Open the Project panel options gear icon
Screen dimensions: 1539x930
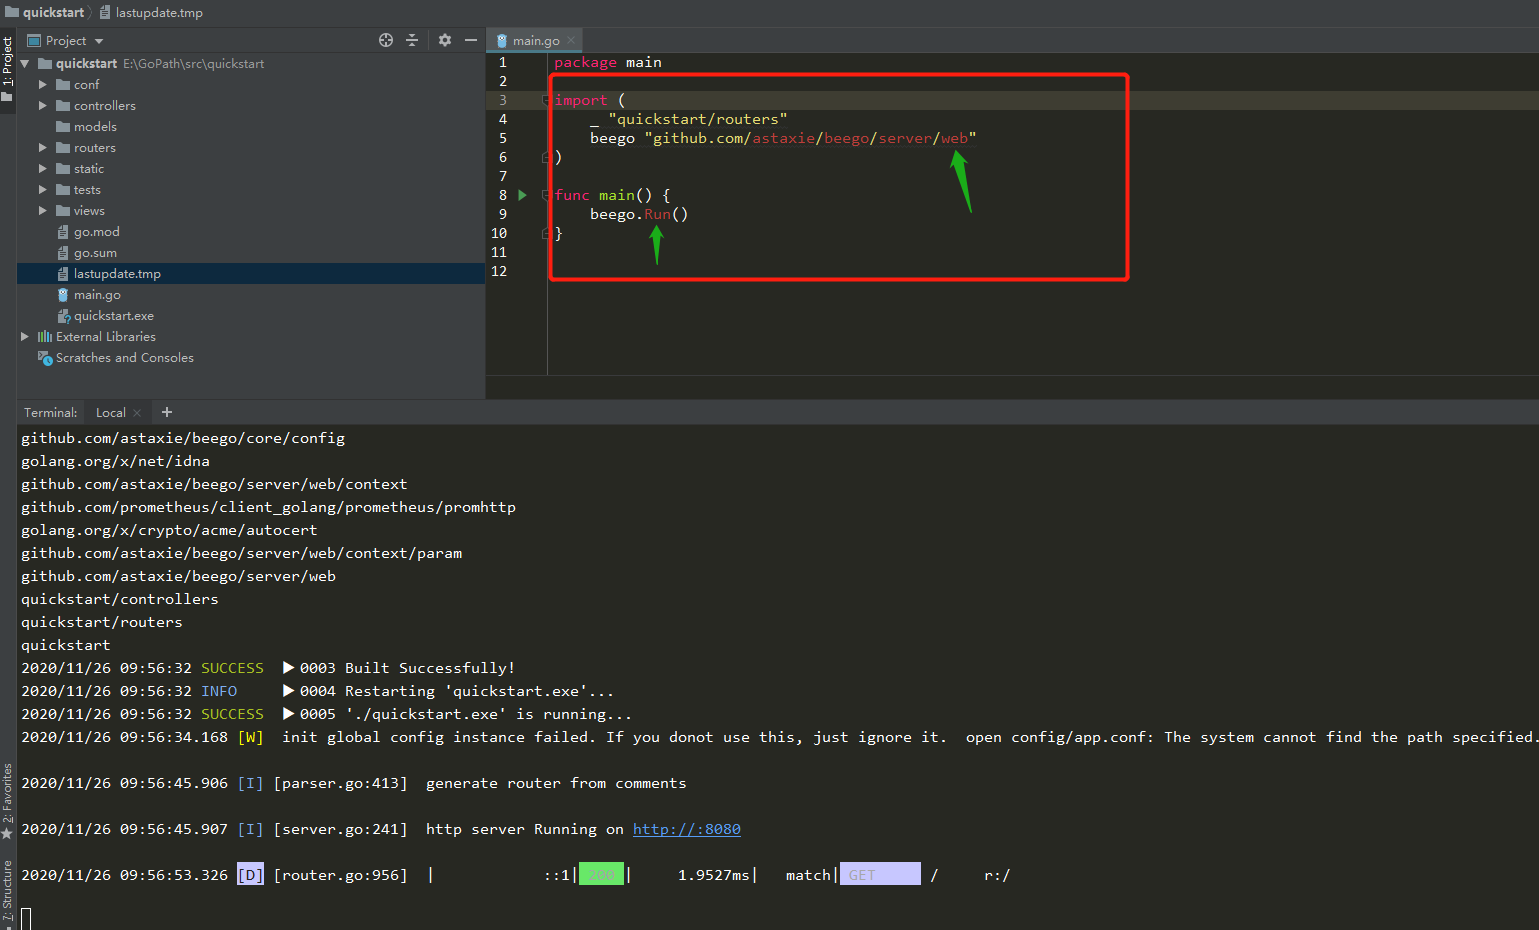[x=443, y=40]
